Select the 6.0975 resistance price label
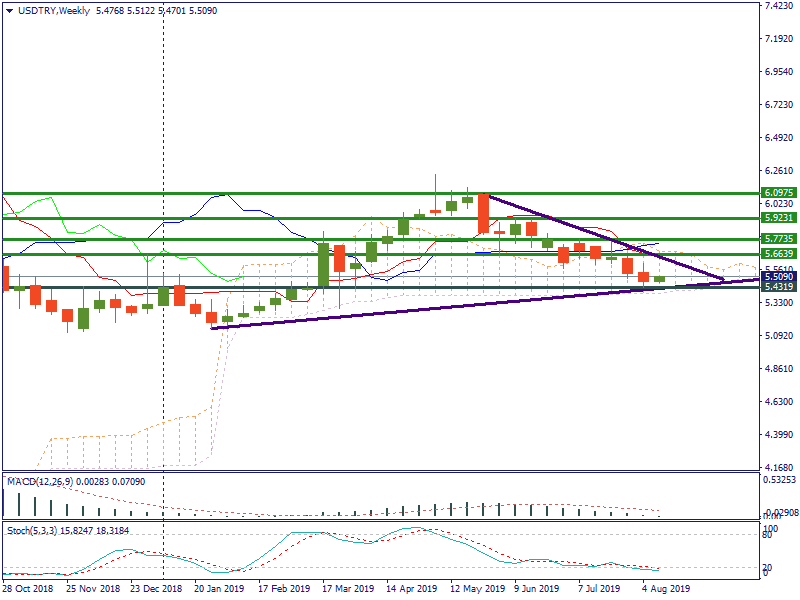Viewport: 800px width, 600px height. pyautogui.click(x=778, y=192)
